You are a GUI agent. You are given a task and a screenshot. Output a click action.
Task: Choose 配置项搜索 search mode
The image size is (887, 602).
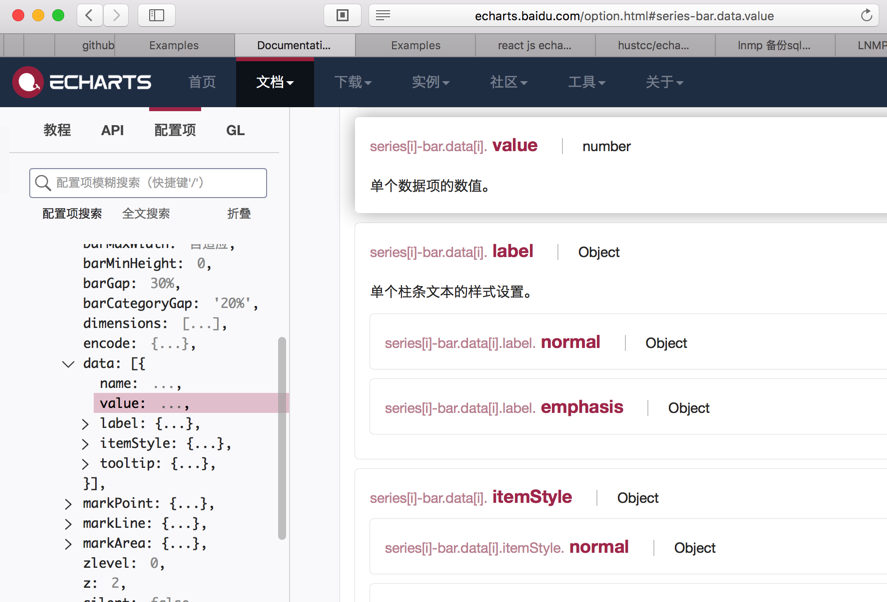(x=72, y=213)
